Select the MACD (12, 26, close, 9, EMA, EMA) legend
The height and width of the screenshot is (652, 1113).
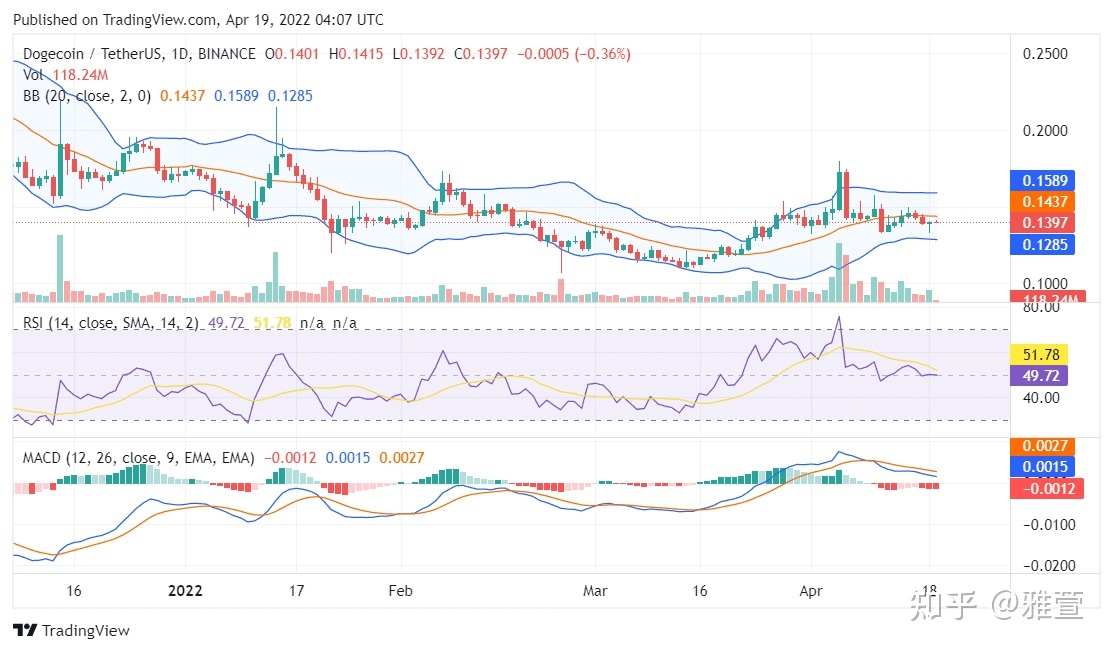point(138,458)
